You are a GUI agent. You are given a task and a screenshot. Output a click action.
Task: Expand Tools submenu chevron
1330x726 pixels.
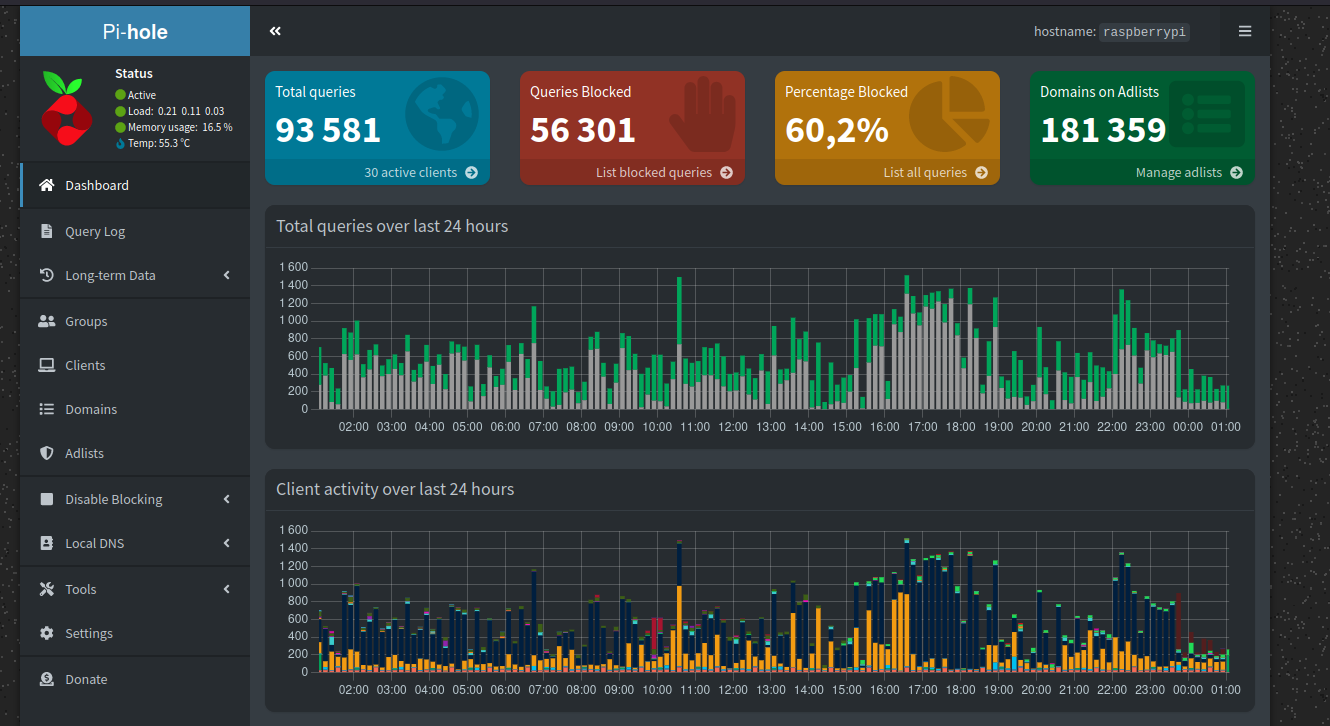pos(227,589)
